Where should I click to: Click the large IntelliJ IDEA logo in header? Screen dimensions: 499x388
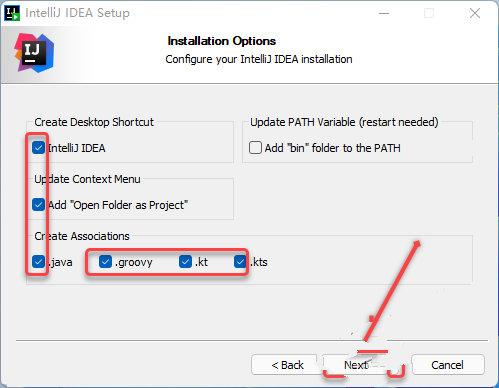tap(34, 53)
